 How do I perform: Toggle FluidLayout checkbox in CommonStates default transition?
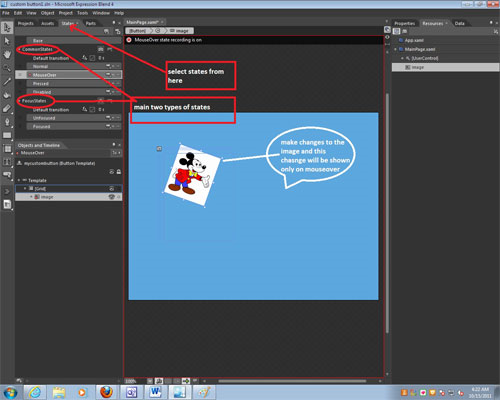tap(92, 58)
